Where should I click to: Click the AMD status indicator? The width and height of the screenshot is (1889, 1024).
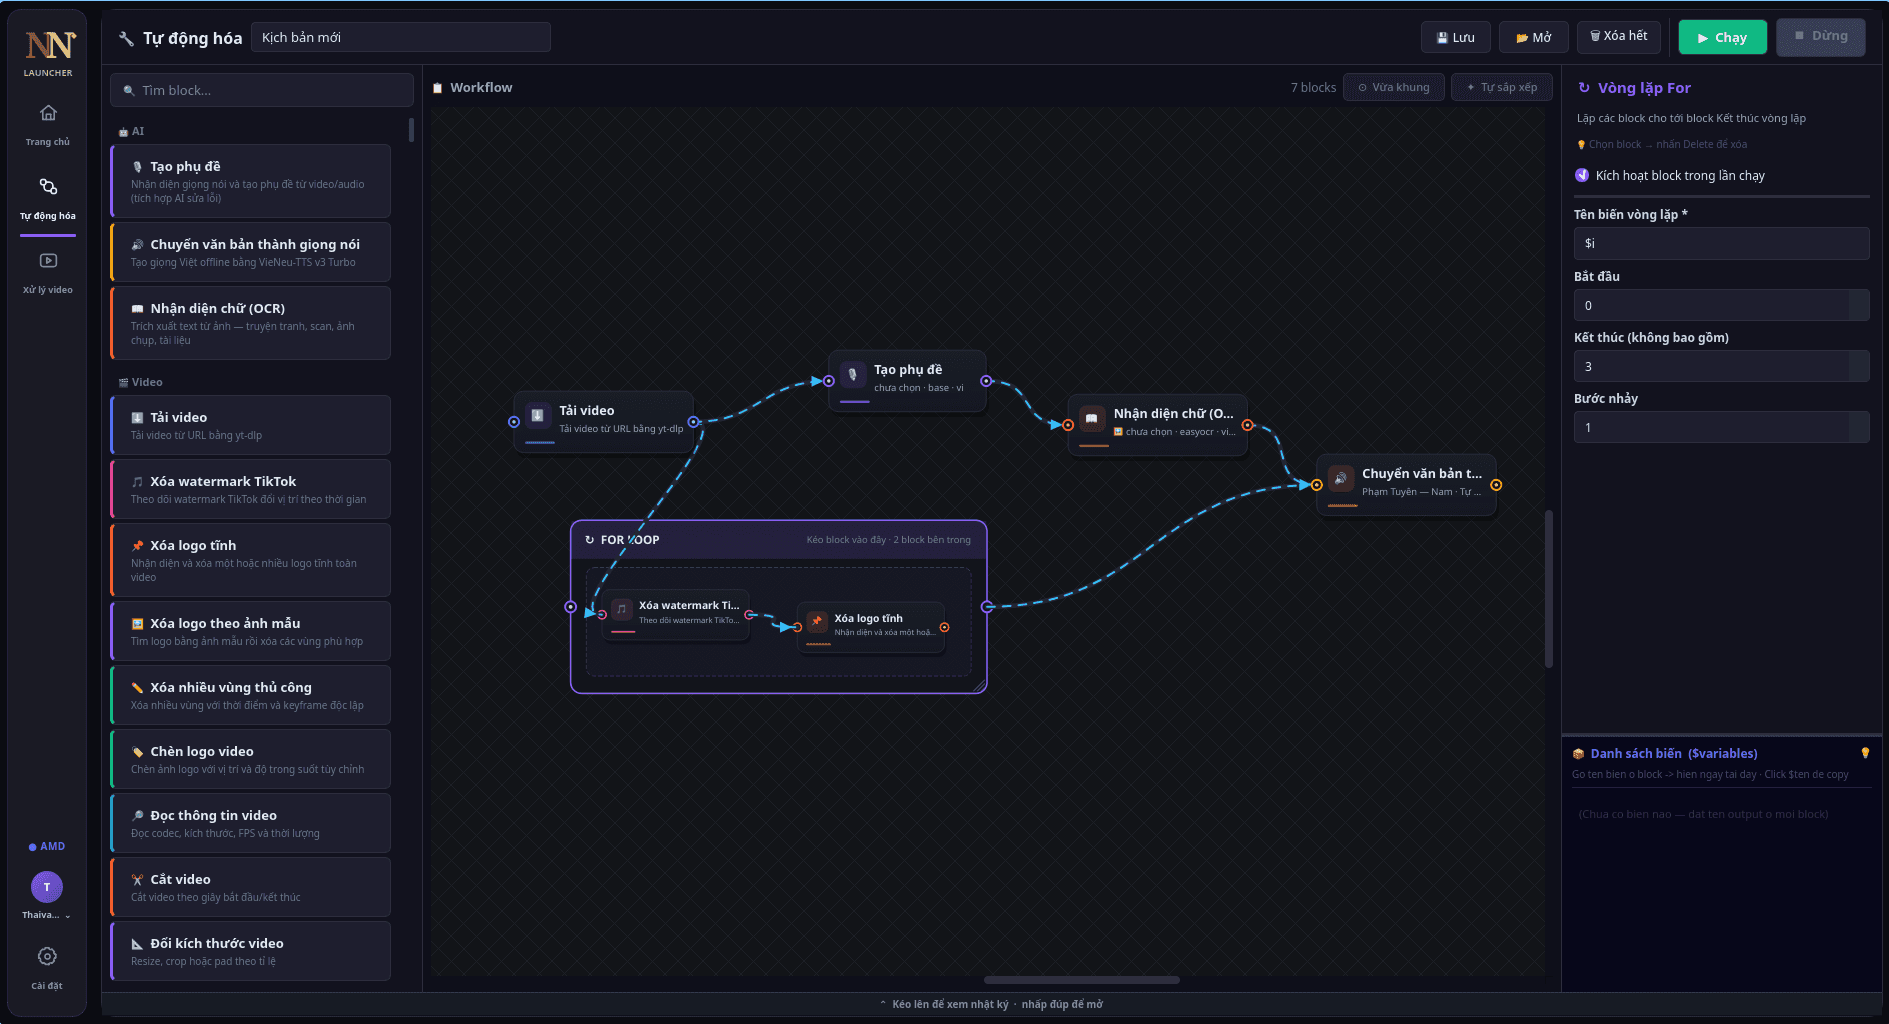point(47,847)
